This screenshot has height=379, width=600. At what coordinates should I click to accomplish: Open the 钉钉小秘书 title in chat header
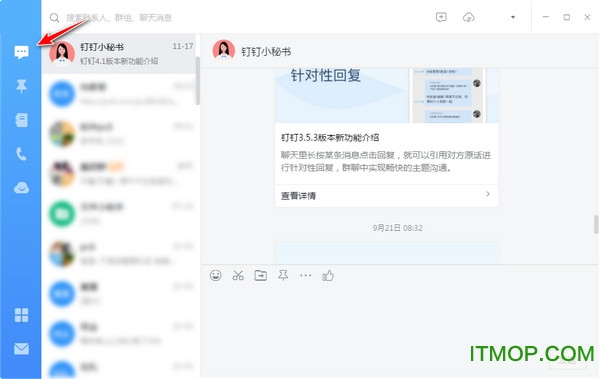(x=266, y=51)
